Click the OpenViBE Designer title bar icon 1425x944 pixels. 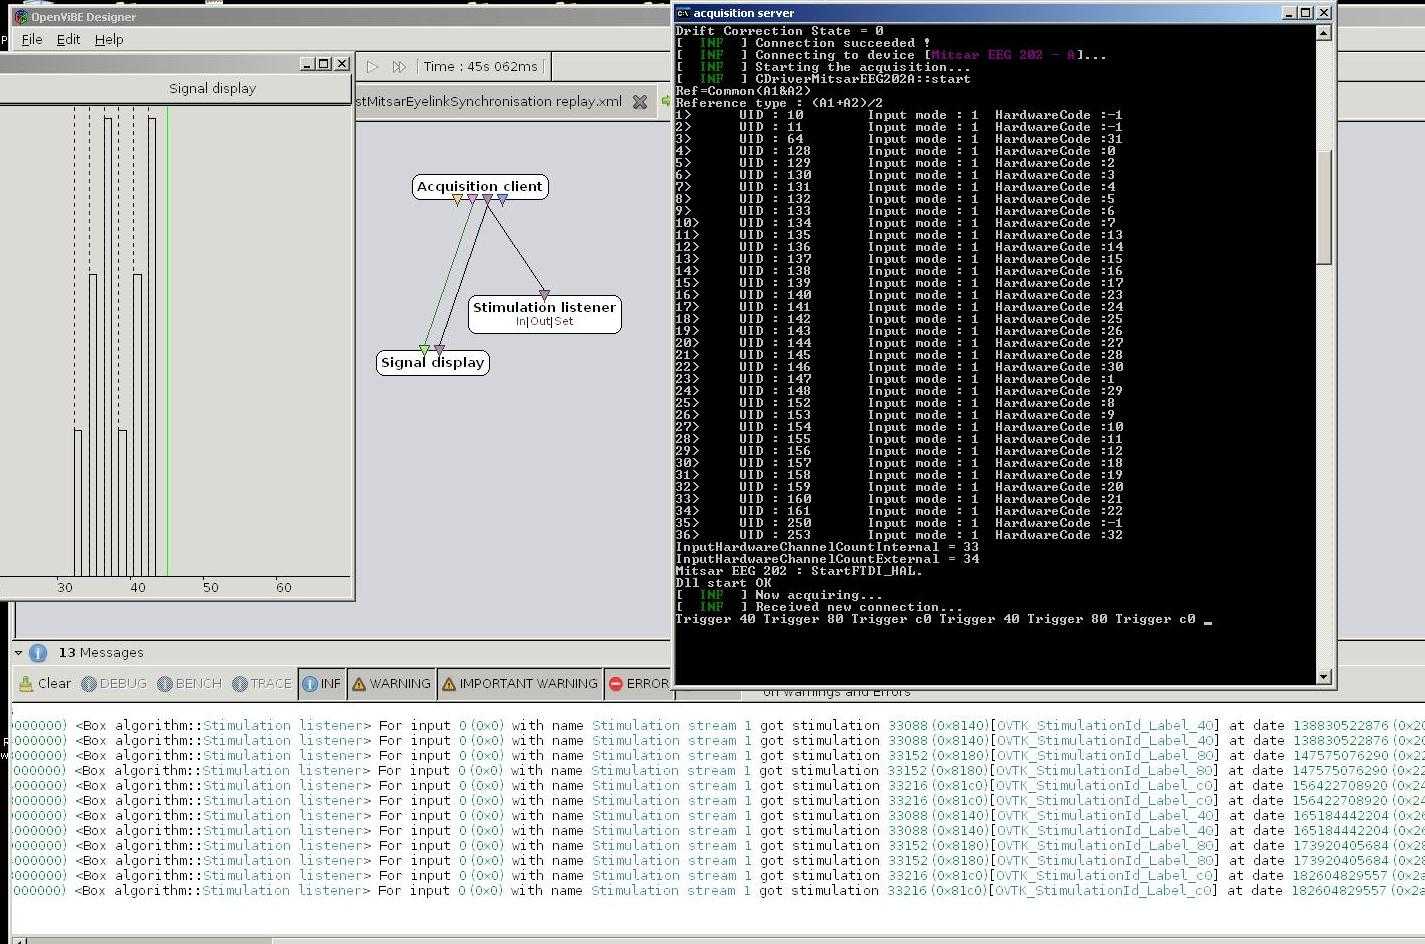click(x=21, y=17)
